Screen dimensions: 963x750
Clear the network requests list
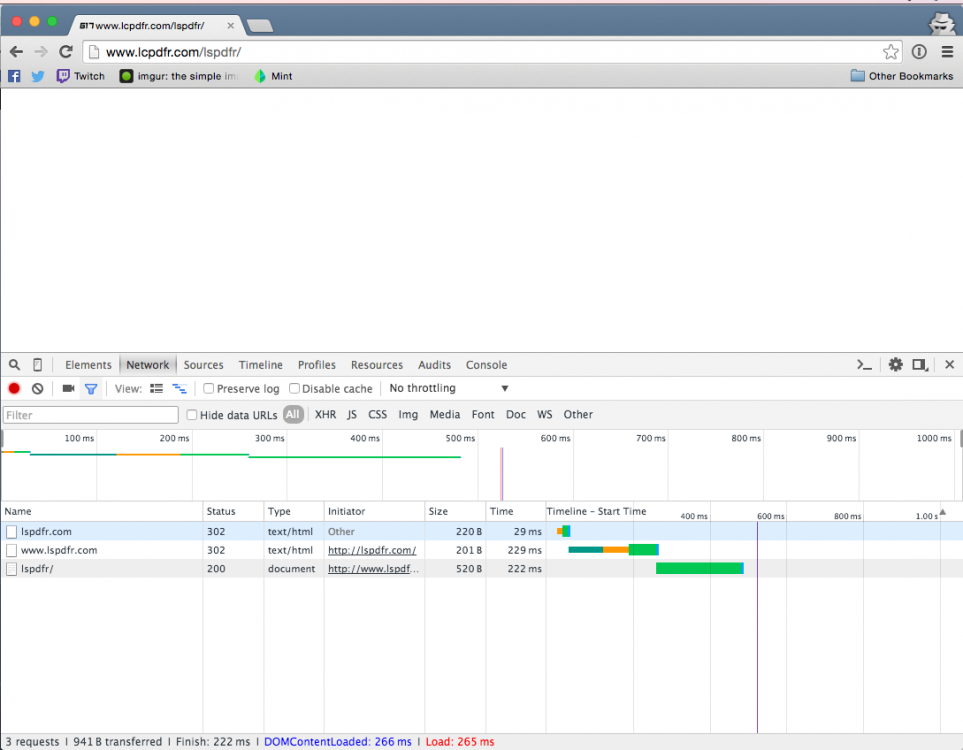(36, 388)
